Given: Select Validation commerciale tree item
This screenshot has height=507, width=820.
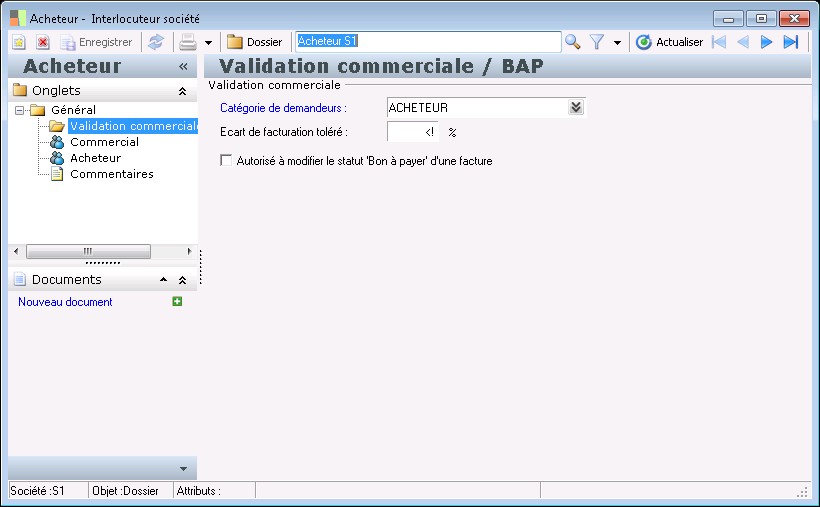Looking at the screenshot, I should point(133,126).
